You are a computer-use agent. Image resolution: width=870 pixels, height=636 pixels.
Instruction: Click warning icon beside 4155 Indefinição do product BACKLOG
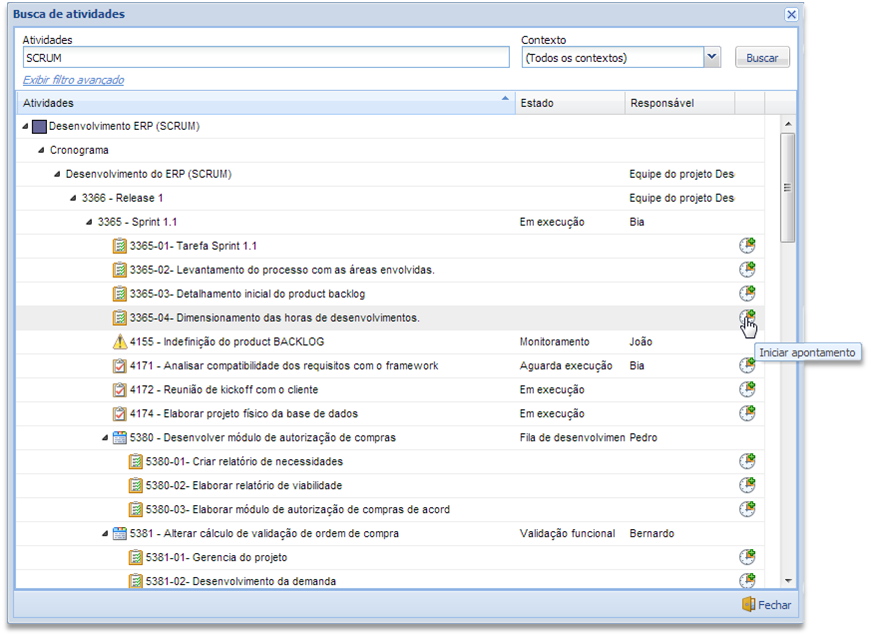click(x=119, y=342)
